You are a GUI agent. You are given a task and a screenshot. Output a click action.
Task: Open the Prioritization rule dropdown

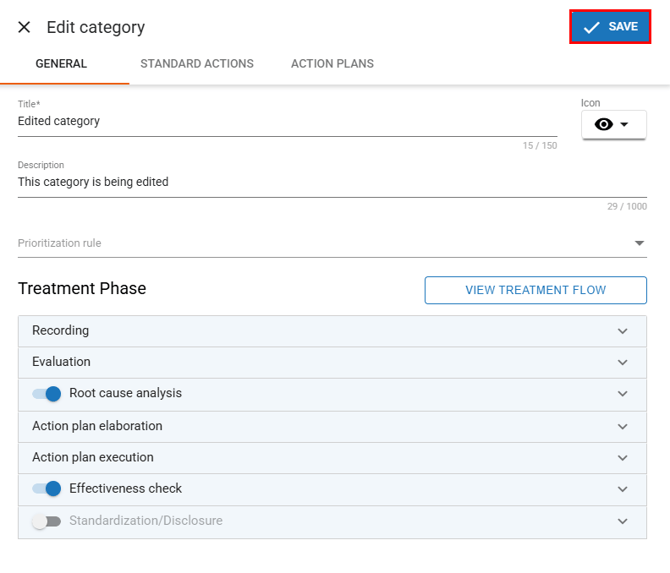click(330, 243)
